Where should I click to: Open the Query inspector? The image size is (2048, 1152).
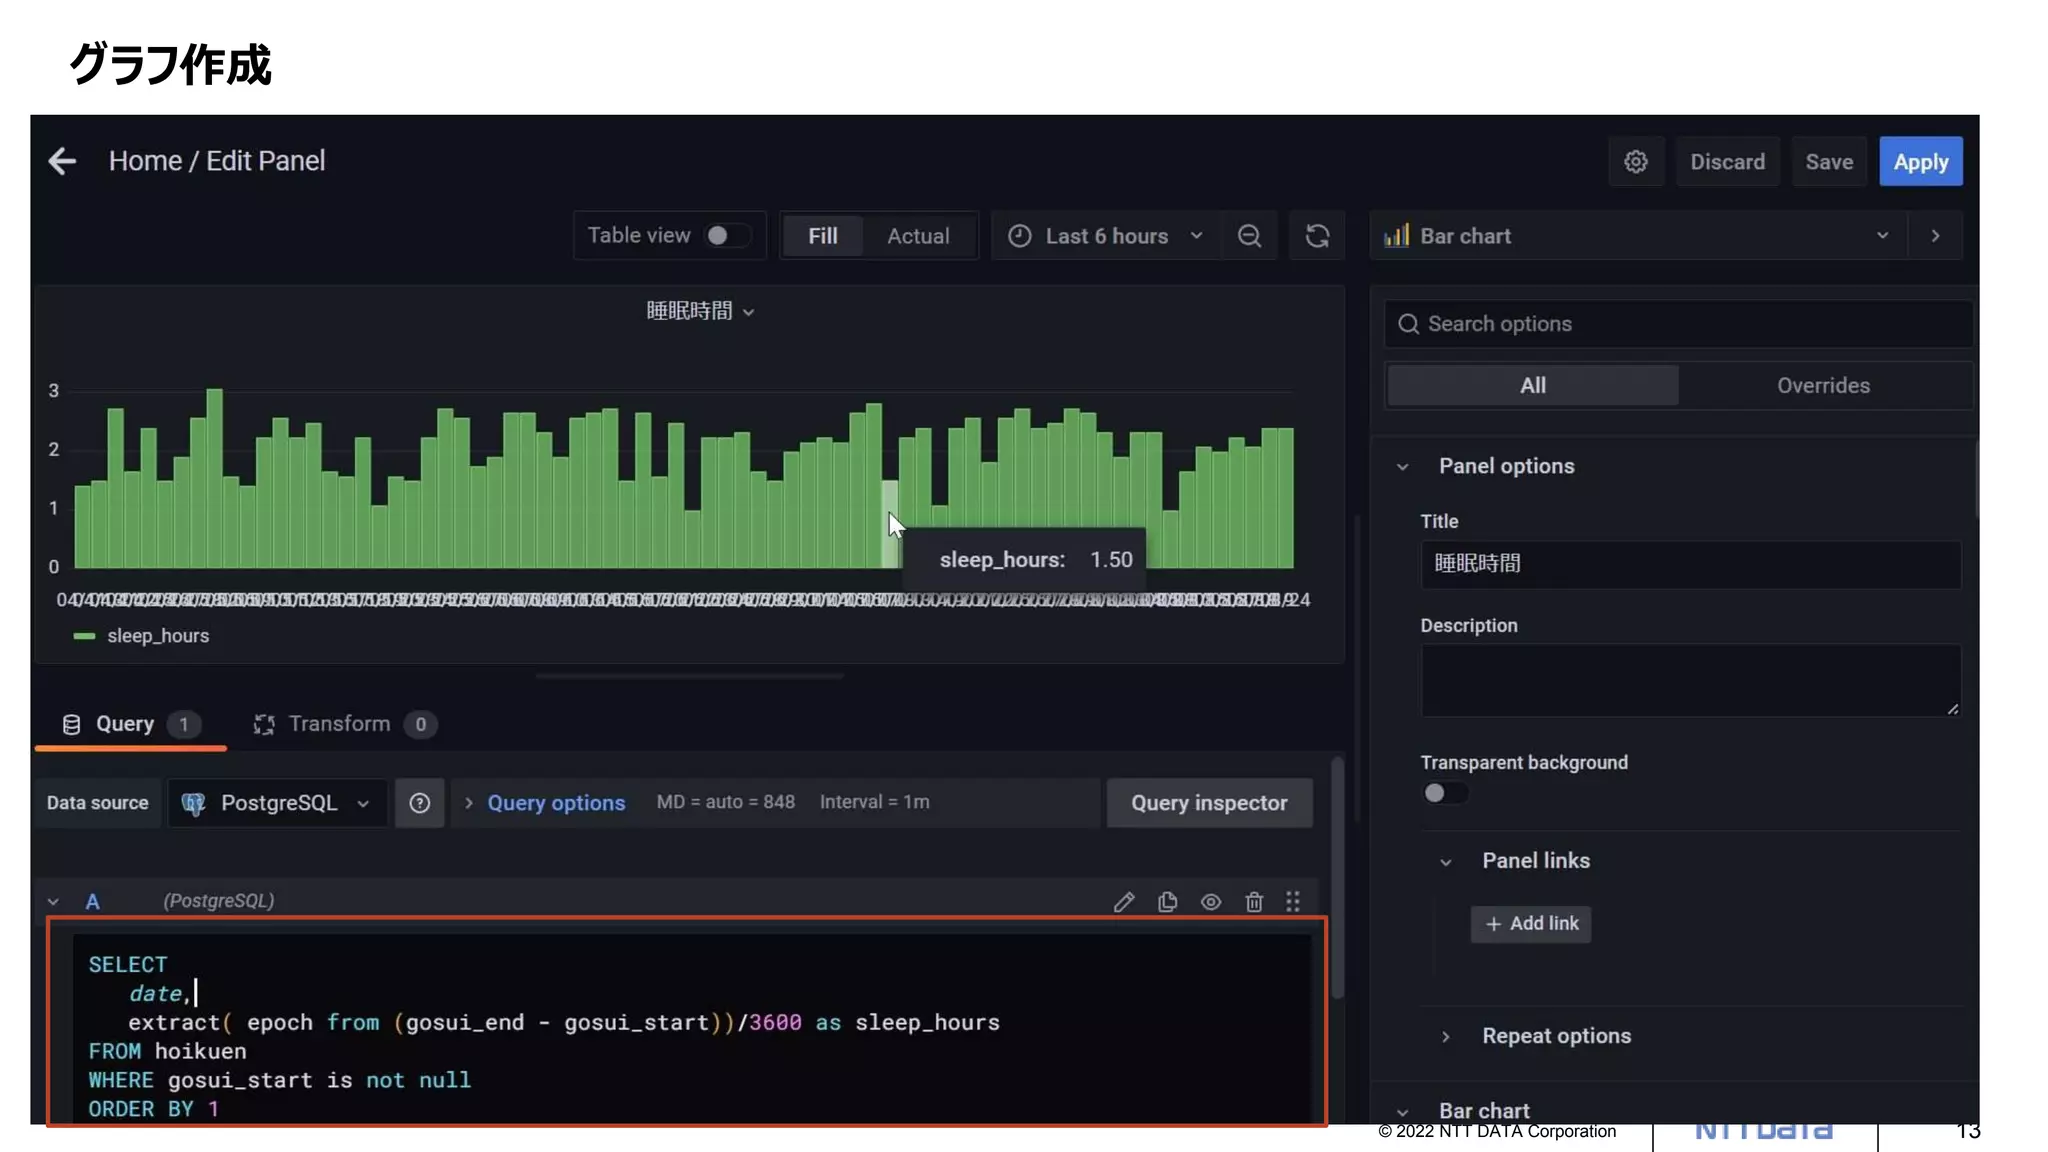click(1208, 803)
